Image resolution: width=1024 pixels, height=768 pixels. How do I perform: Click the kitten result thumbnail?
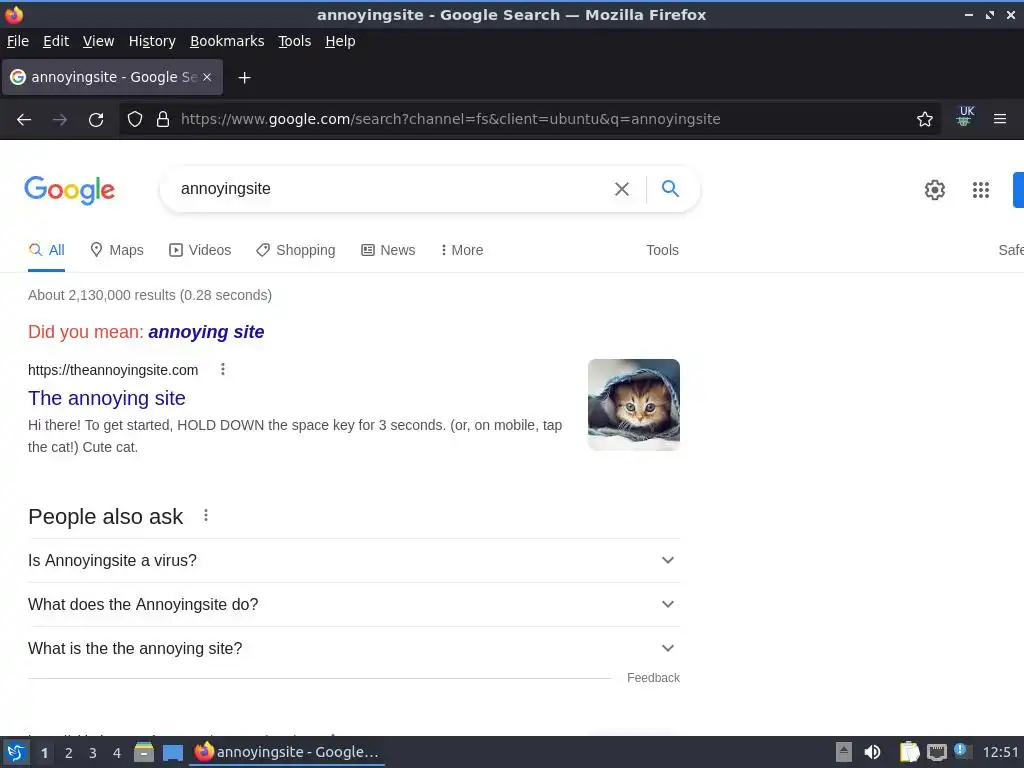click(633, 405)
